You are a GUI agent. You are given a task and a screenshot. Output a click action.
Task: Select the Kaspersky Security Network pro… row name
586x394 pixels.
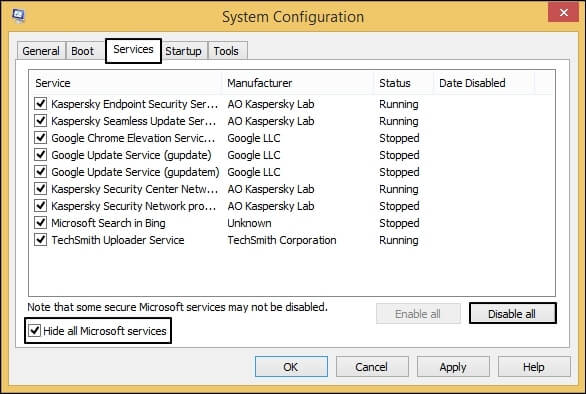click(133, 206)
